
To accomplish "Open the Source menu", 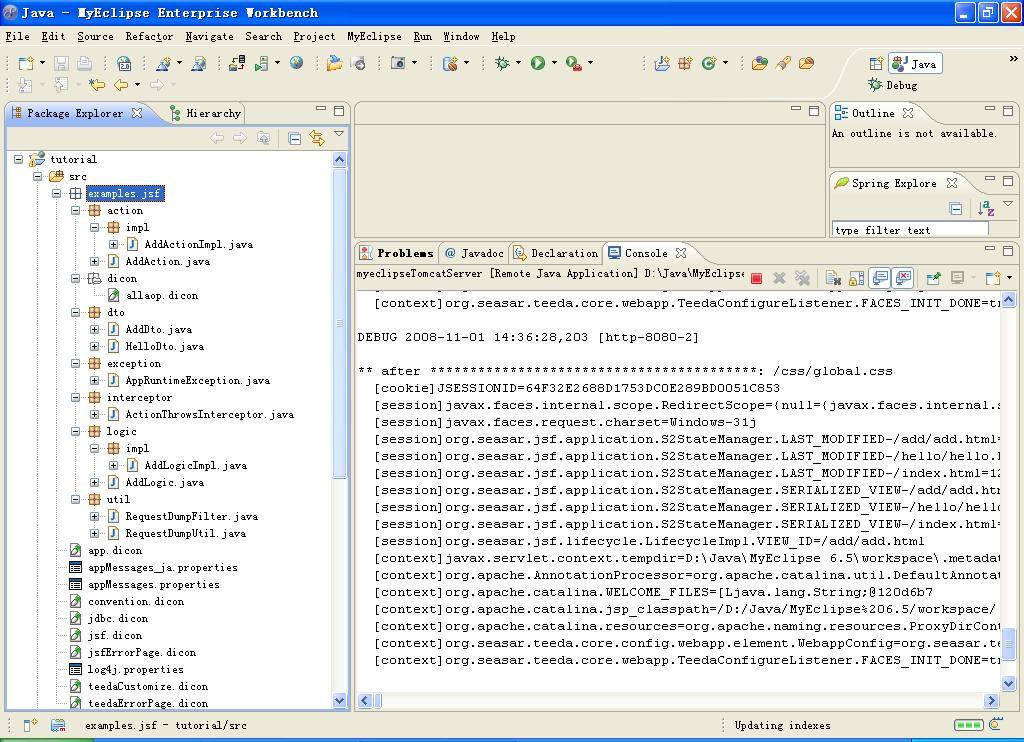I will pos(95,37).
